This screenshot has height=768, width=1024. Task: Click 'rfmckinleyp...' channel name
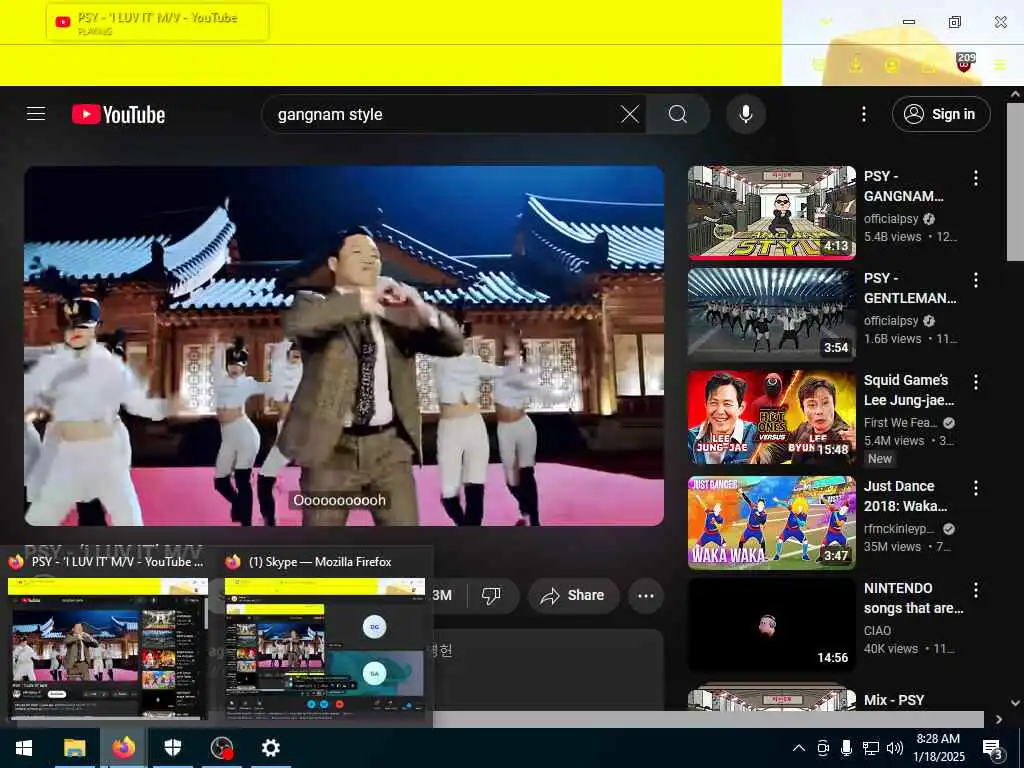tap(899, 528)
